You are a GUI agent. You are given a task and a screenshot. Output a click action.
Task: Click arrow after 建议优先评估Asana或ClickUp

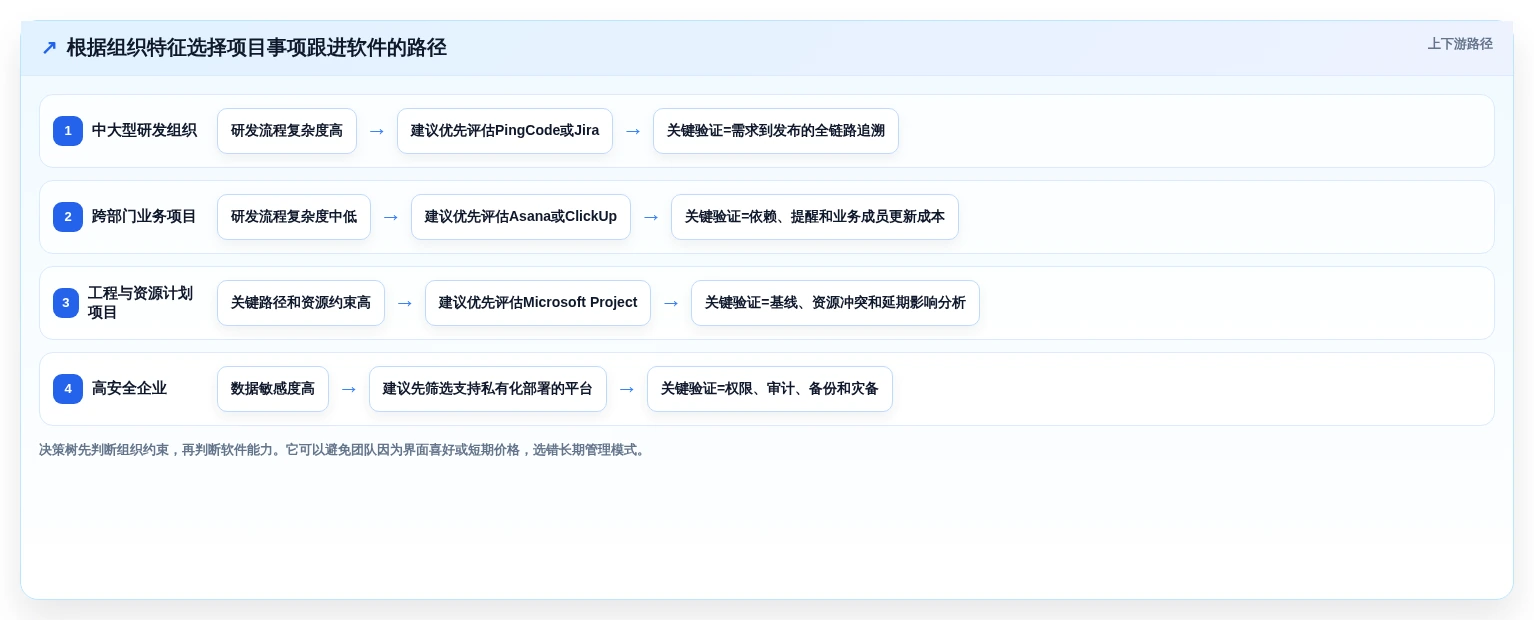[651, 217]
